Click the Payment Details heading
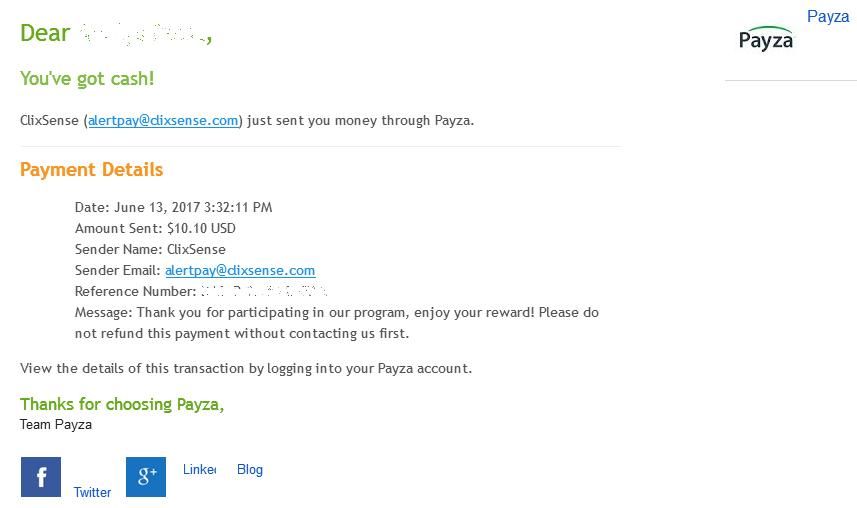 [x=92, y=170]
